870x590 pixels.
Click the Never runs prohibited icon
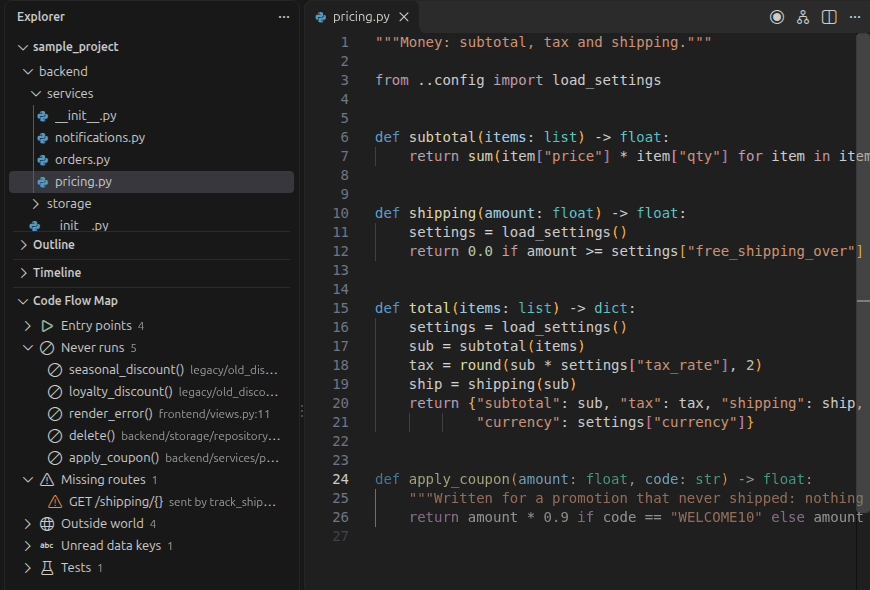47,348
